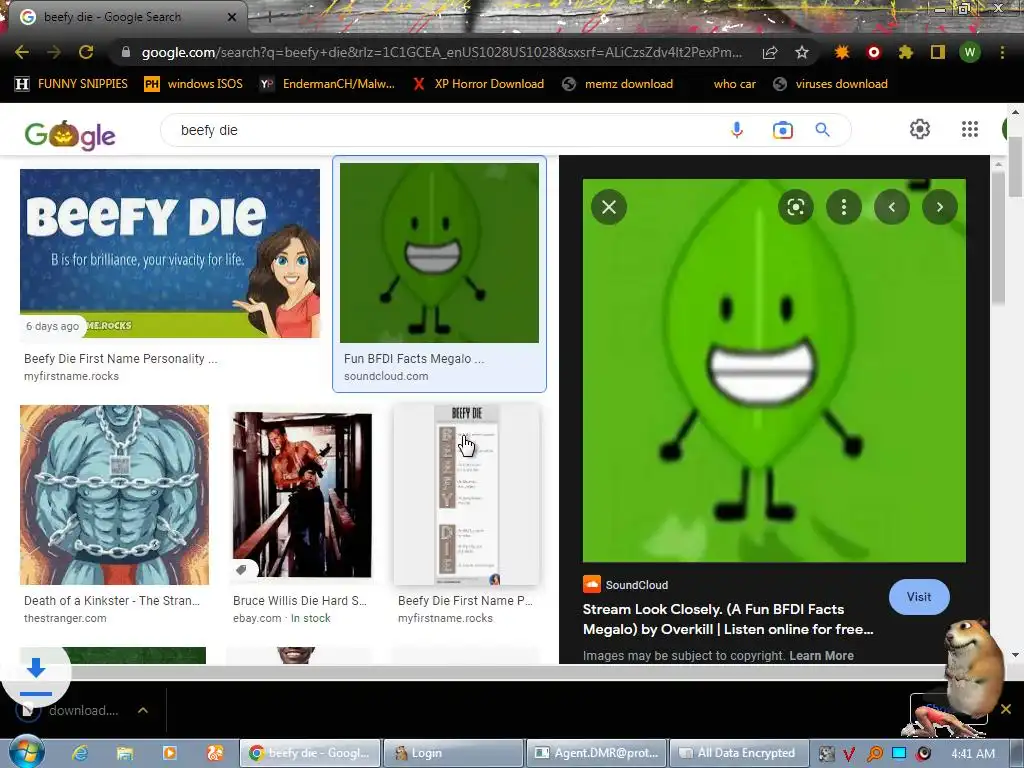View site information via the lock icon
Image resolution: width=1024 pixels, height=768 pixels.
tap(126, 52)
